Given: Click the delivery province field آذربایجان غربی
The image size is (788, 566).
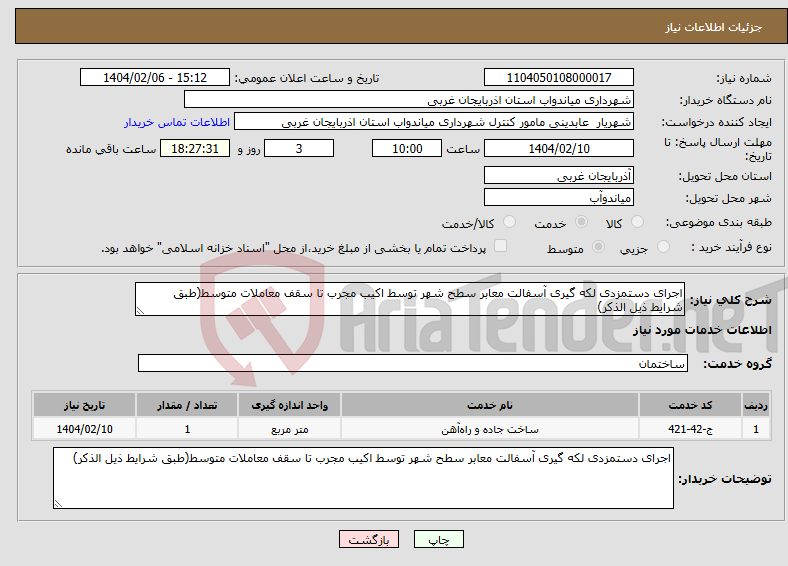Looking at the screenshot, I should click(x=558, y=175).
